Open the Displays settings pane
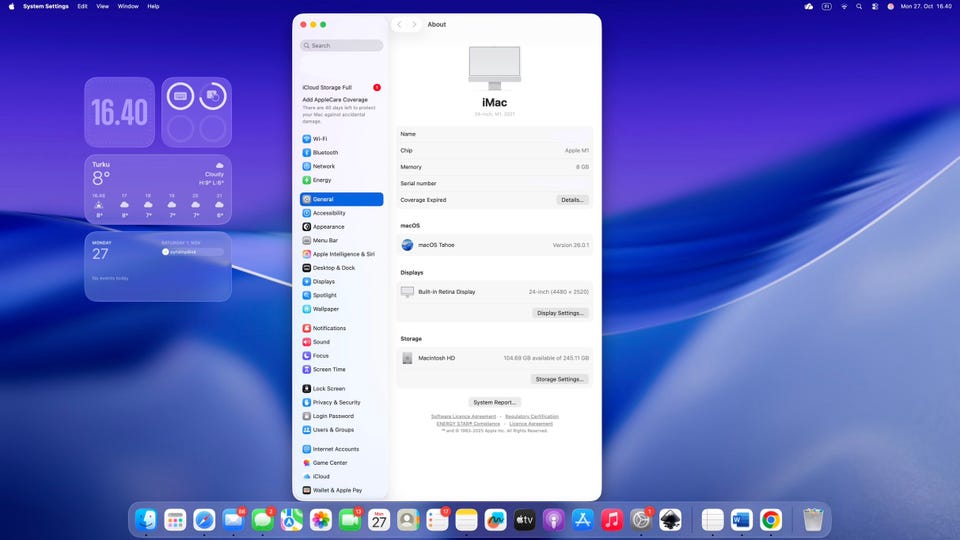The image size is (960, 540). pyautogui.click(x=323, y=282)
